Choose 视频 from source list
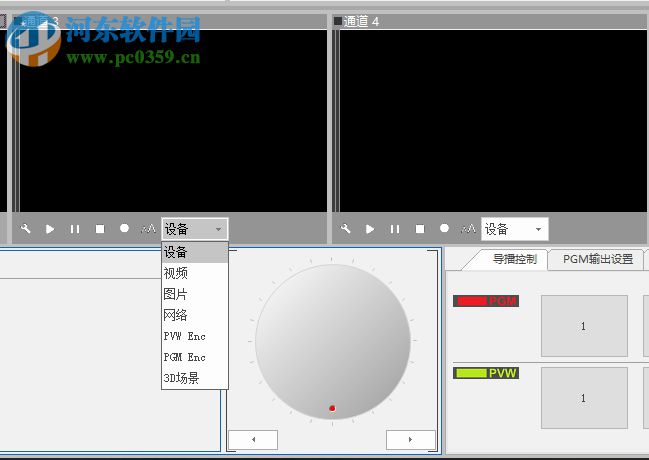Viewport: 649px width, 460px height. [195, 273]
